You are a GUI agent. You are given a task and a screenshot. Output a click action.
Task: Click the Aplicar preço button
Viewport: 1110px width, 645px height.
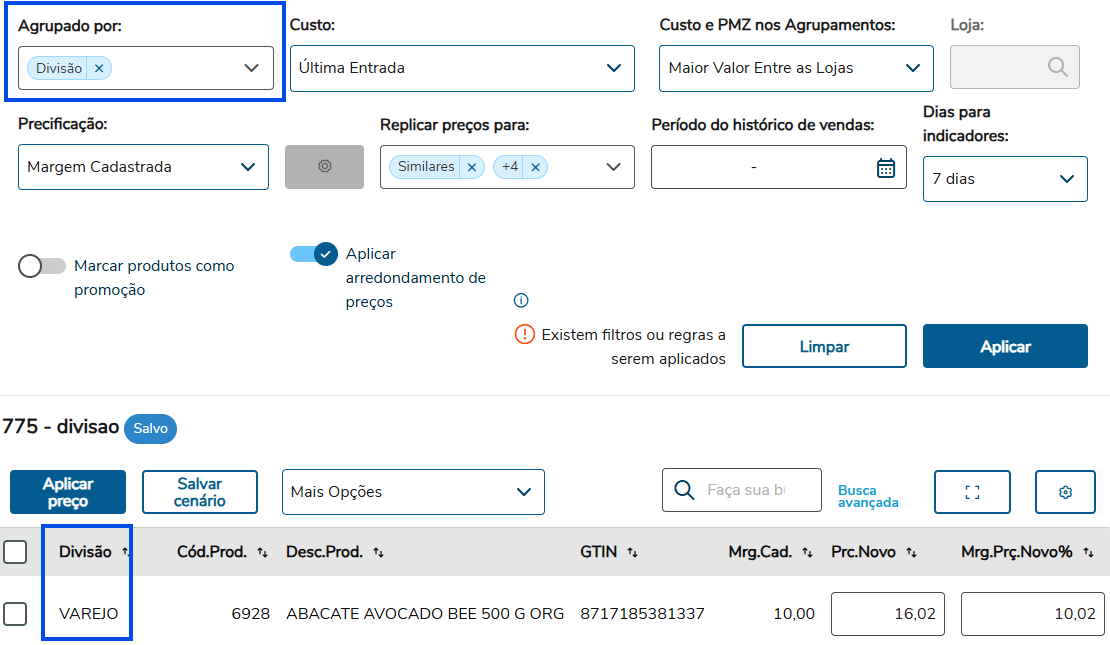click(68, 492)
